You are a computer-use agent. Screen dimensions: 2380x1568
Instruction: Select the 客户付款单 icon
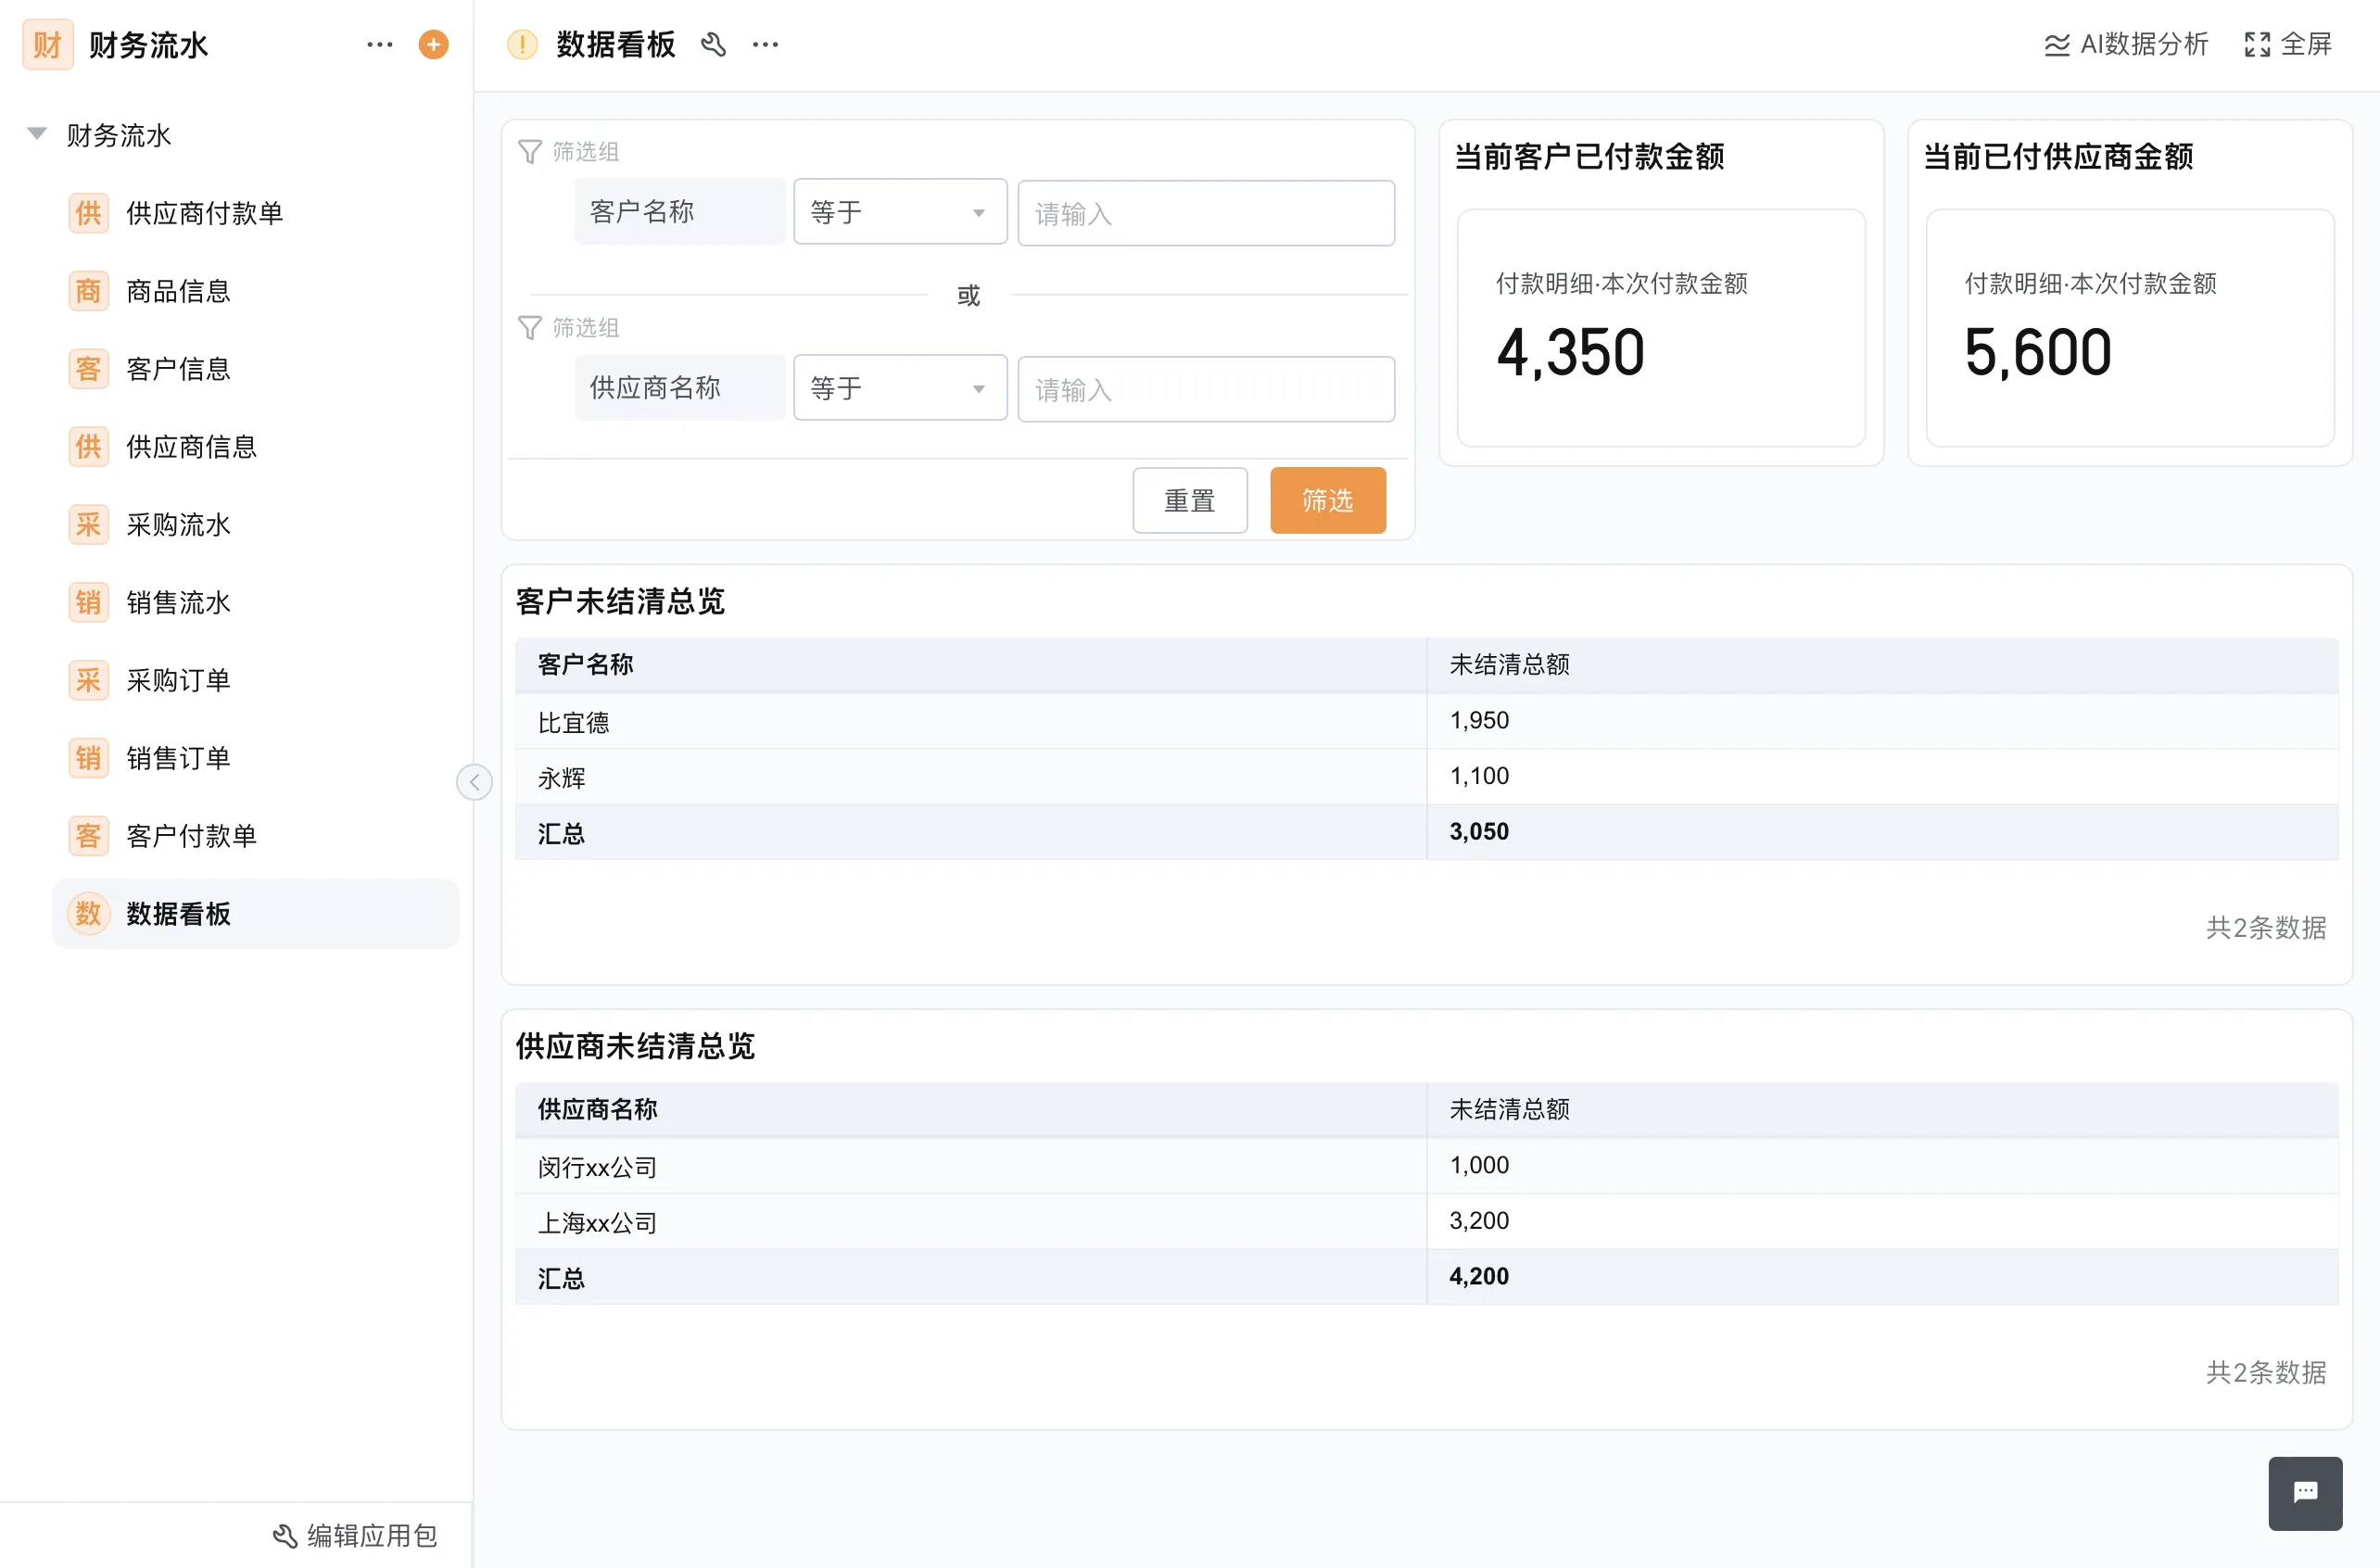click(x=88, y=835)
